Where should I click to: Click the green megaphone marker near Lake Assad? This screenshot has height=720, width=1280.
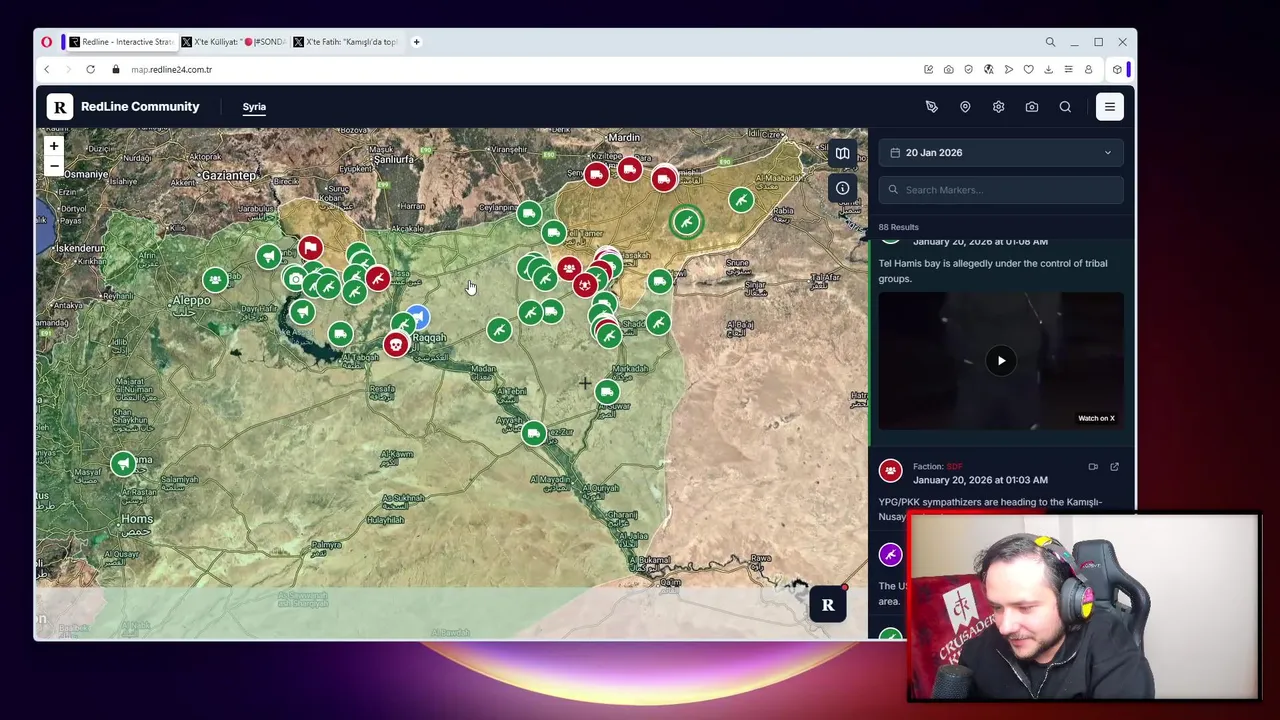click(x=301, y=312)
